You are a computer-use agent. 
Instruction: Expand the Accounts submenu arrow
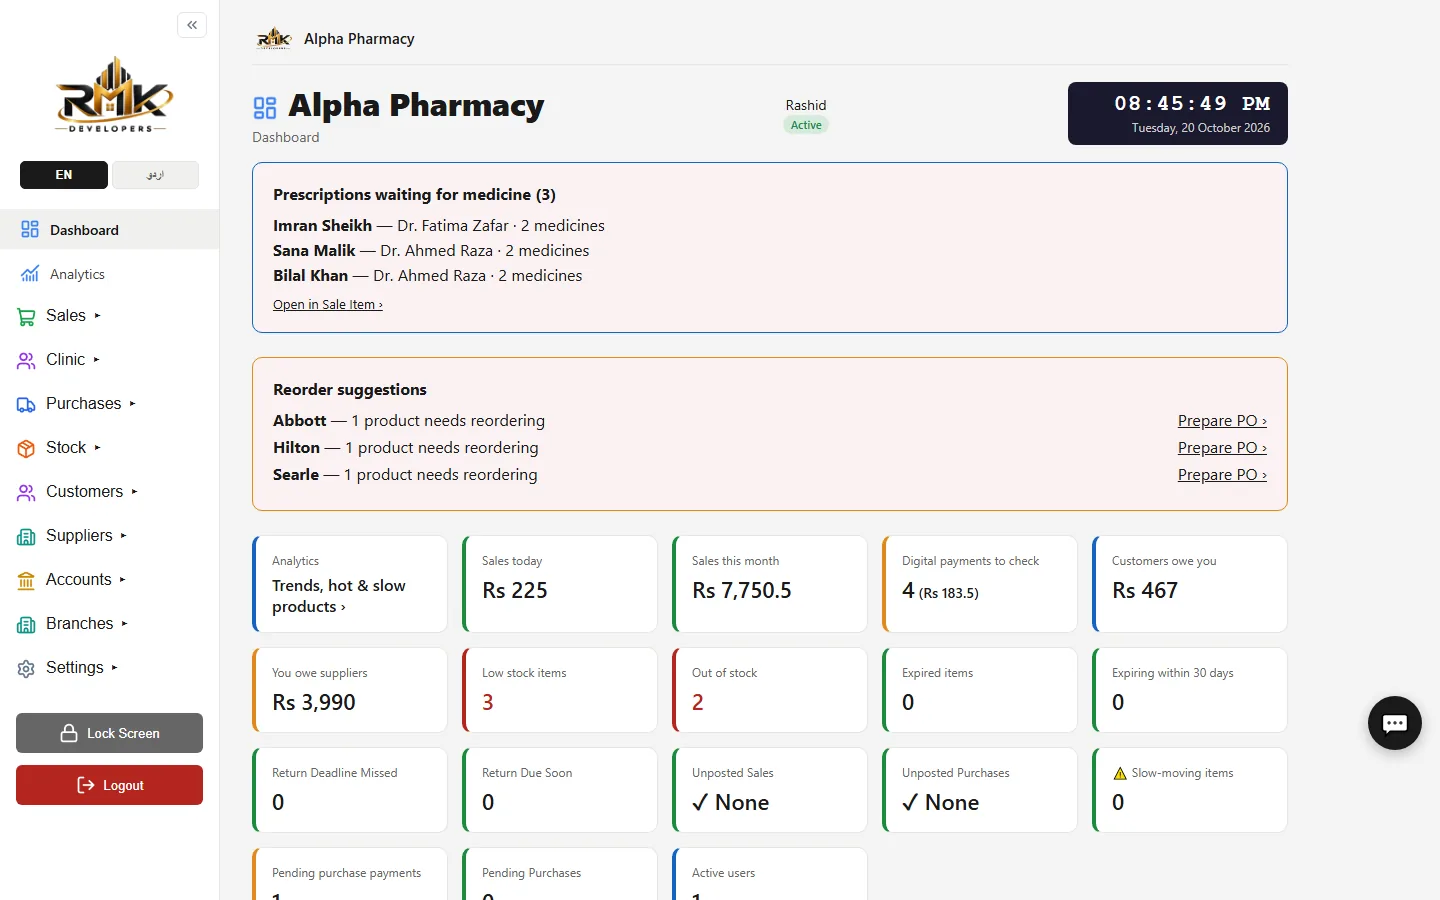[x=122, y=580]
